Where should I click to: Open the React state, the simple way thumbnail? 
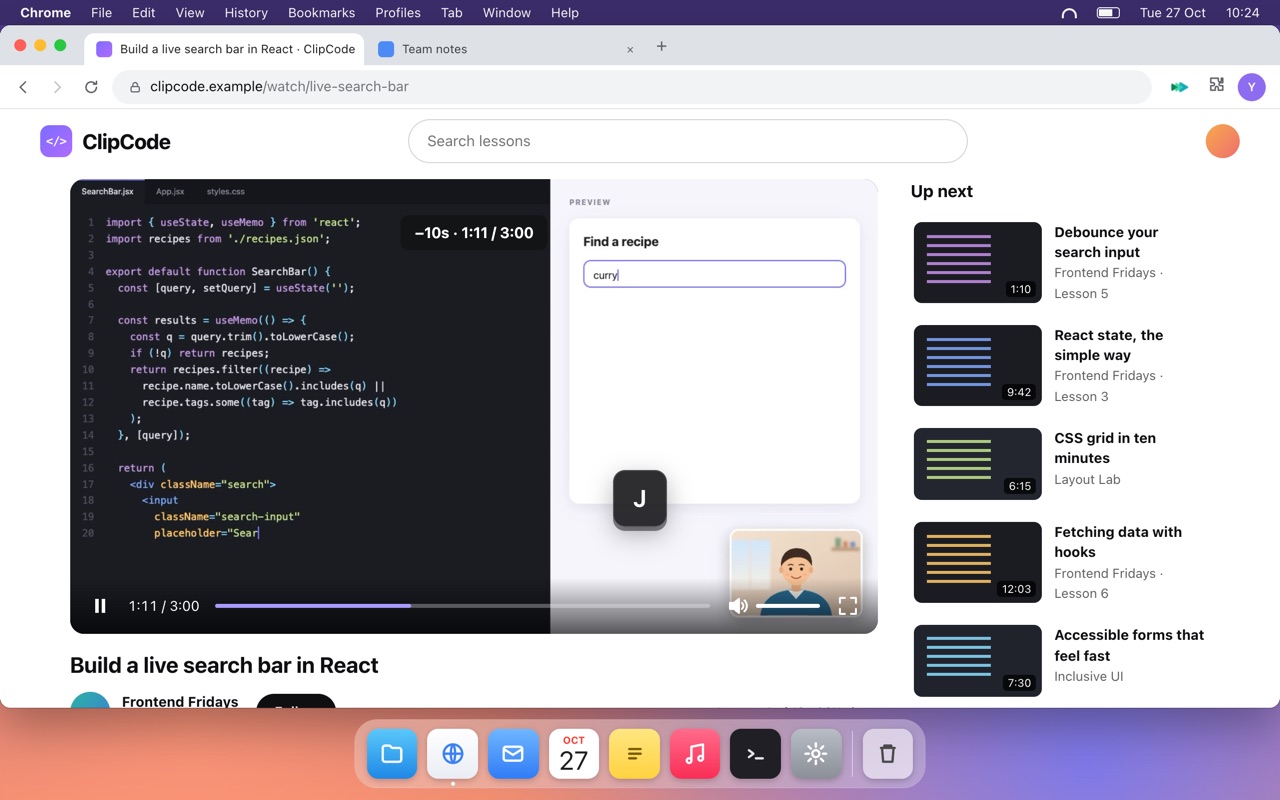coord(978,366)
